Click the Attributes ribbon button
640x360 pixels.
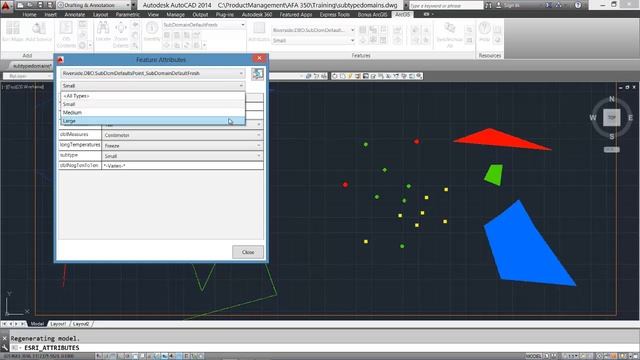(x=258, y=32)
